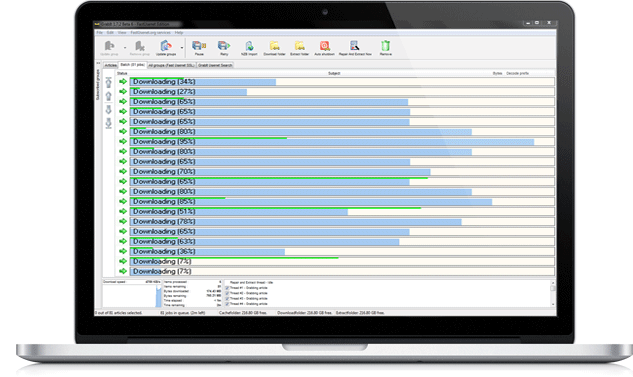Switch to the Grabit Usenet Search tab
The image size is (633, 377).
(x=215, y=65)
